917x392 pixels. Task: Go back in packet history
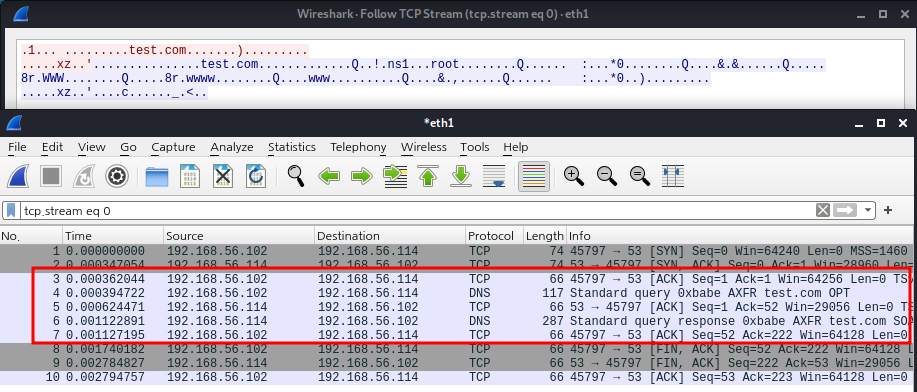[329, 176]
